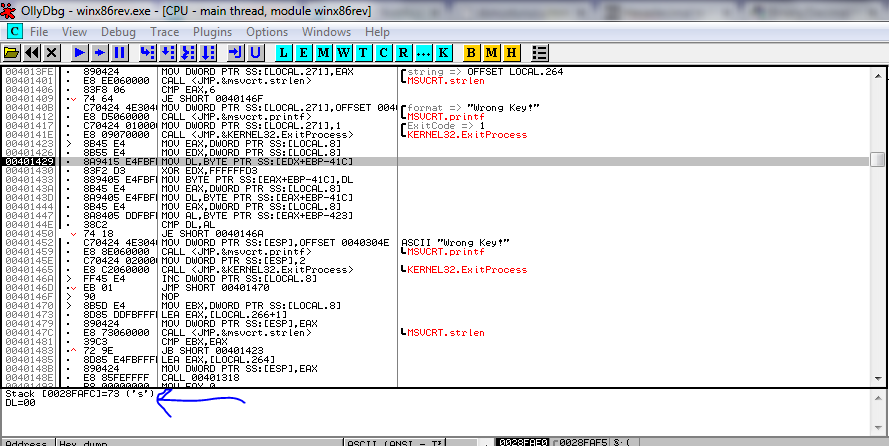Open the Debug menu

118,32
